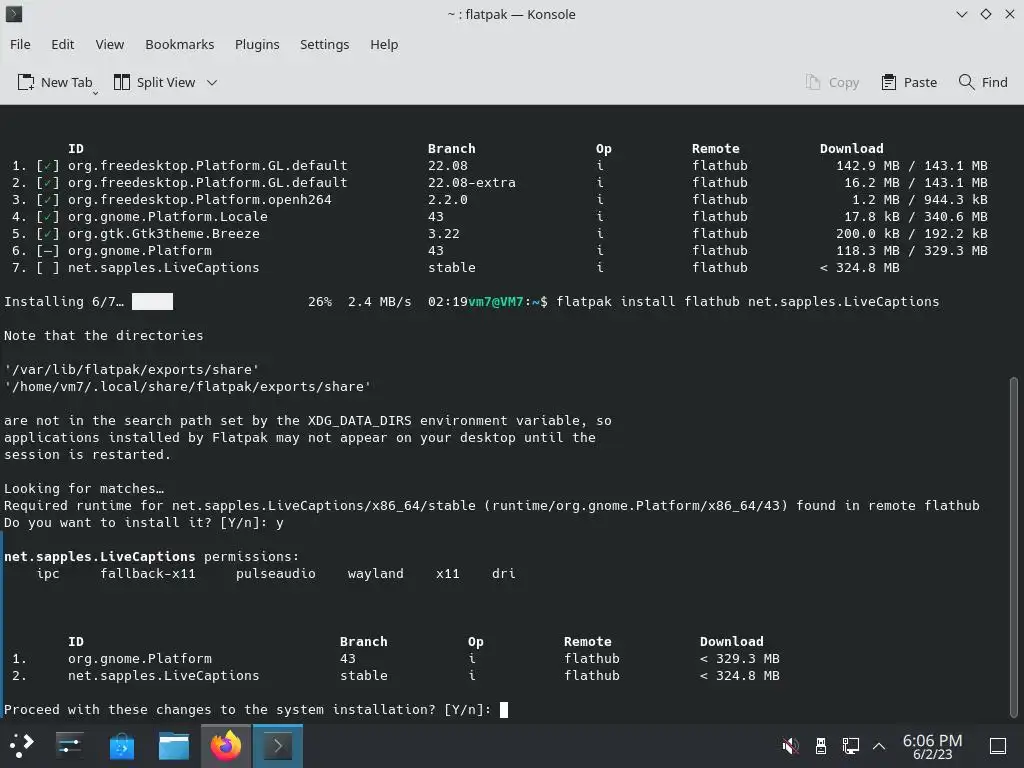
Task: Click '/home/vm7/.local/share/flatpak/exports/share' path
Action: (187, 387)
